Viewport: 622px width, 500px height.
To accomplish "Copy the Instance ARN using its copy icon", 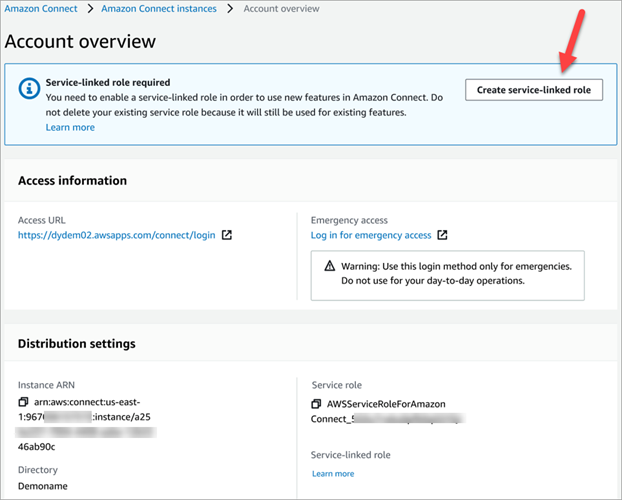I will click(x=24, y=402).
